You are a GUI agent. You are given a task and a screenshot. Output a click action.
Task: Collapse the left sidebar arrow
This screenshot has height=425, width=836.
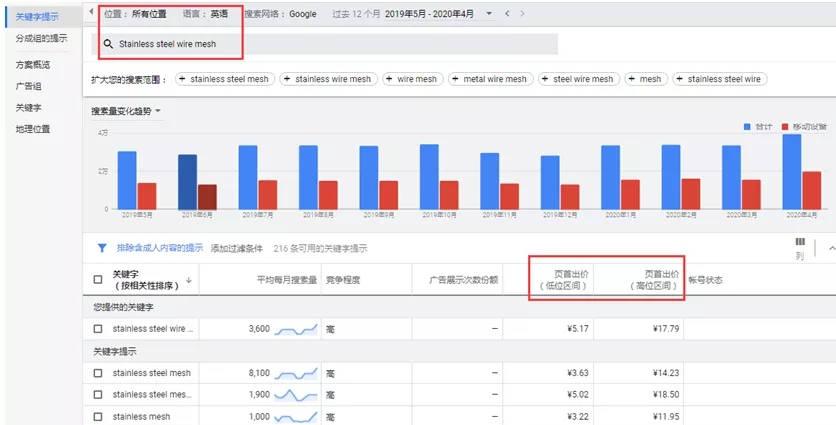coord(91,12)
